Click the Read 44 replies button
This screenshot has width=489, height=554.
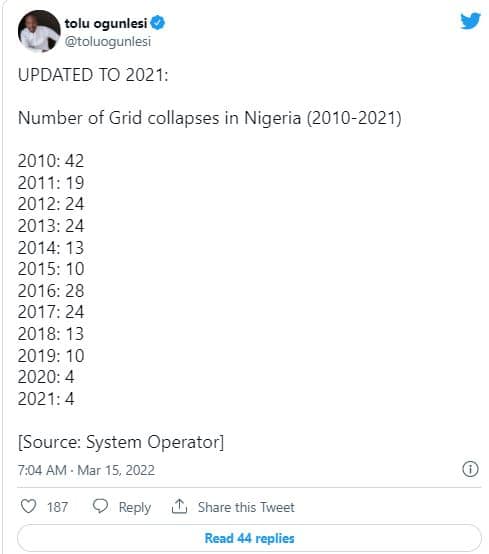tap(249, 538)
